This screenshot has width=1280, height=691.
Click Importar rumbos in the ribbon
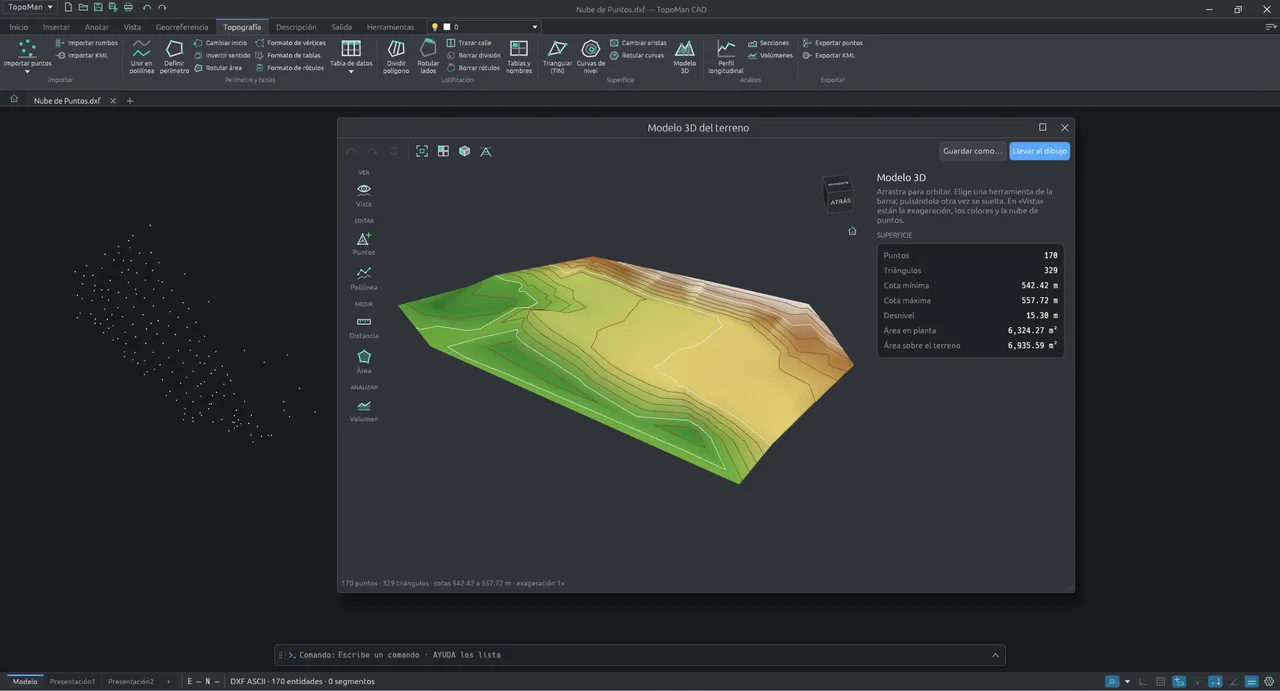click(87, 43)
